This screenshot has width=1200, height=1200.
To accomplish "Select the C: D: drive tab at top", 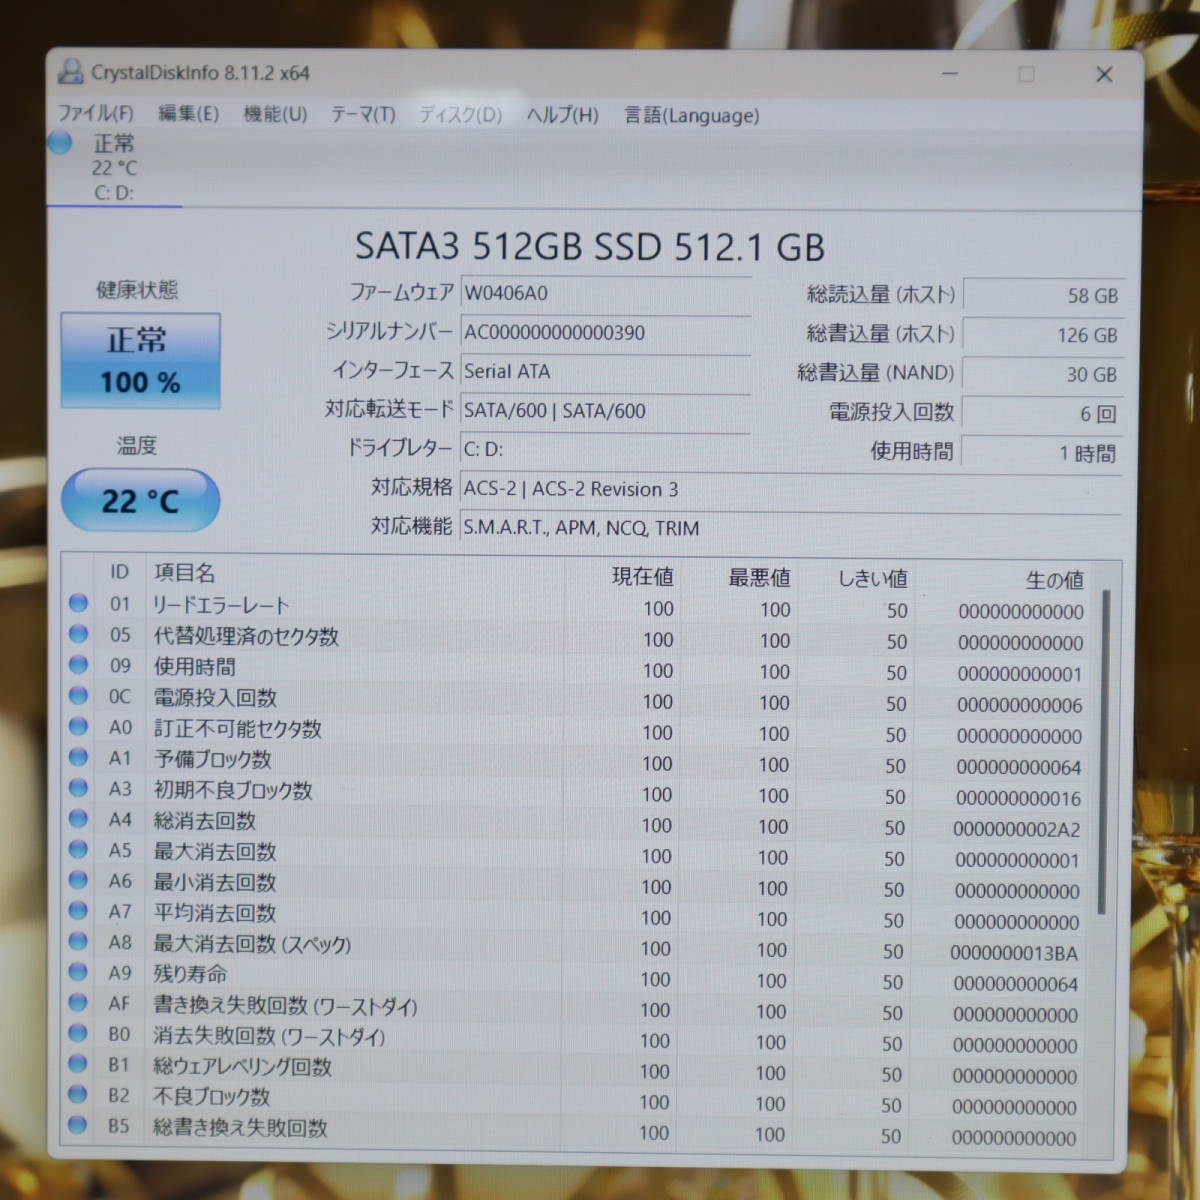I will click(x=114, y=167).
